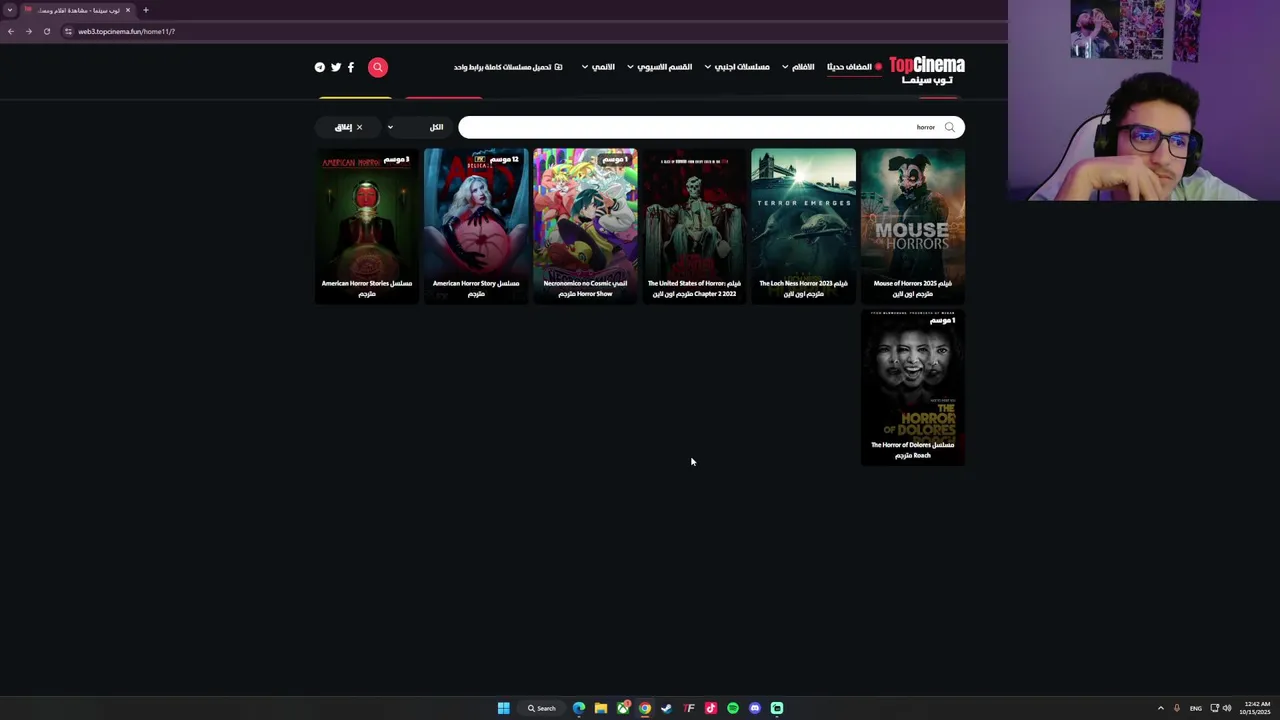The height and width of the screenshot is (720, 1280).
Task: Expand the الافلام menu
Action: pyautogui.click(x=798, y=67)
